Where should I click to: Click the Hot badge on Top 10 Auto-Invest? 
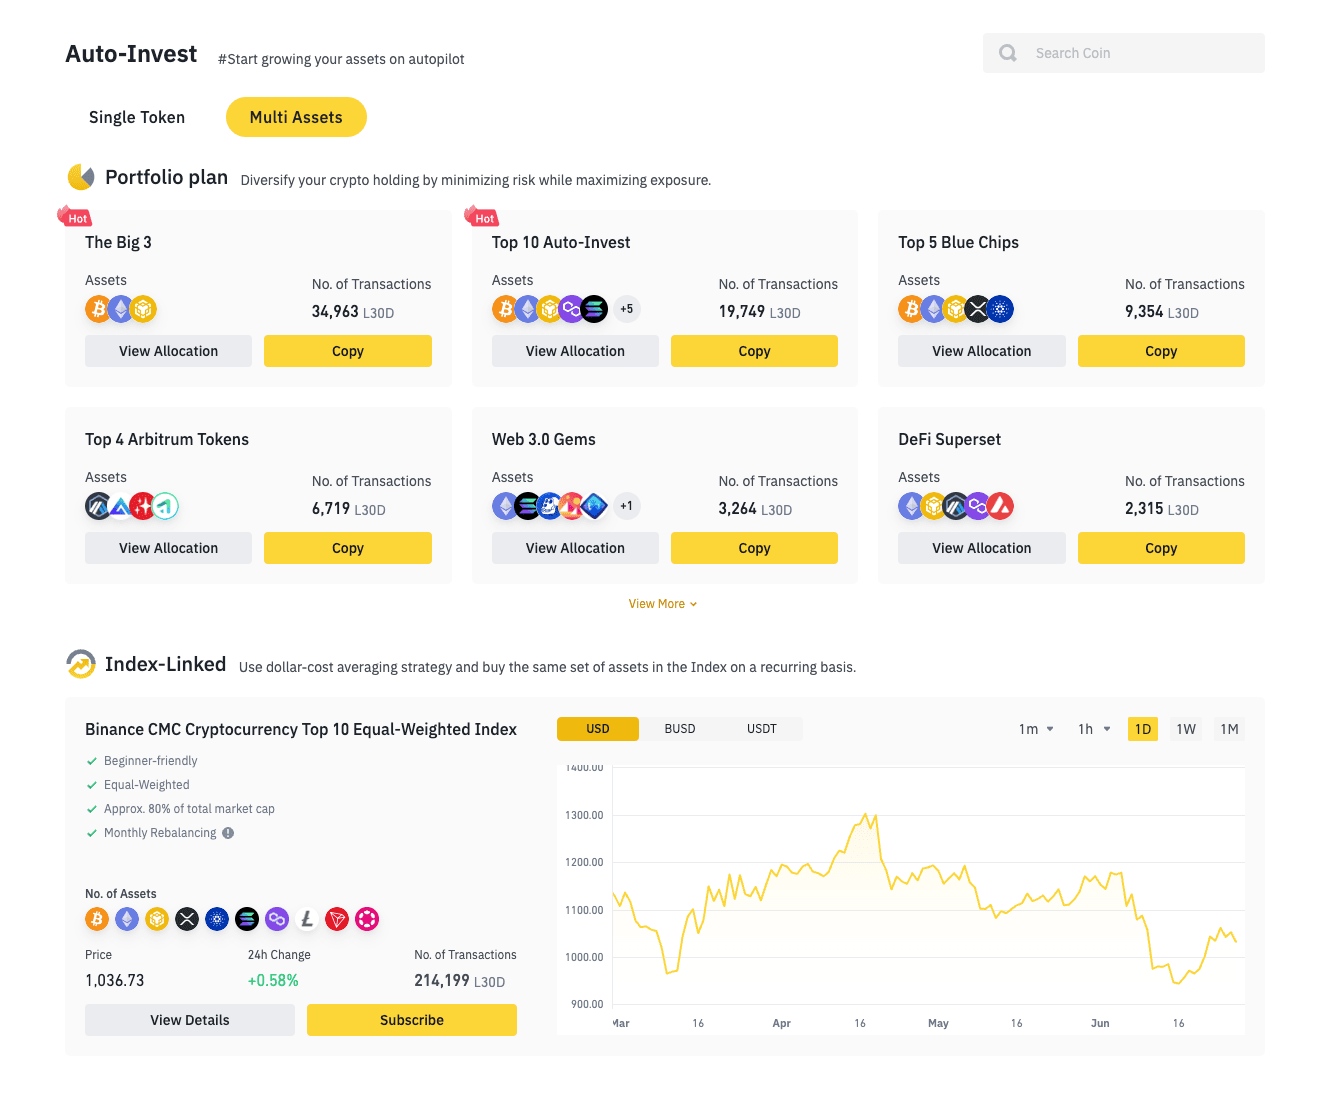point(481,217)
